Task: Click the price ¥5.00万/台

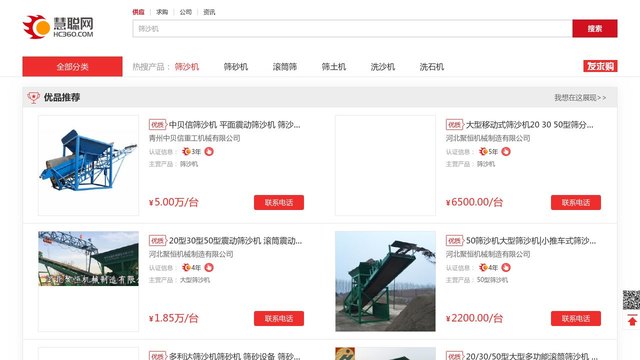Action: [x=173, y=202]
